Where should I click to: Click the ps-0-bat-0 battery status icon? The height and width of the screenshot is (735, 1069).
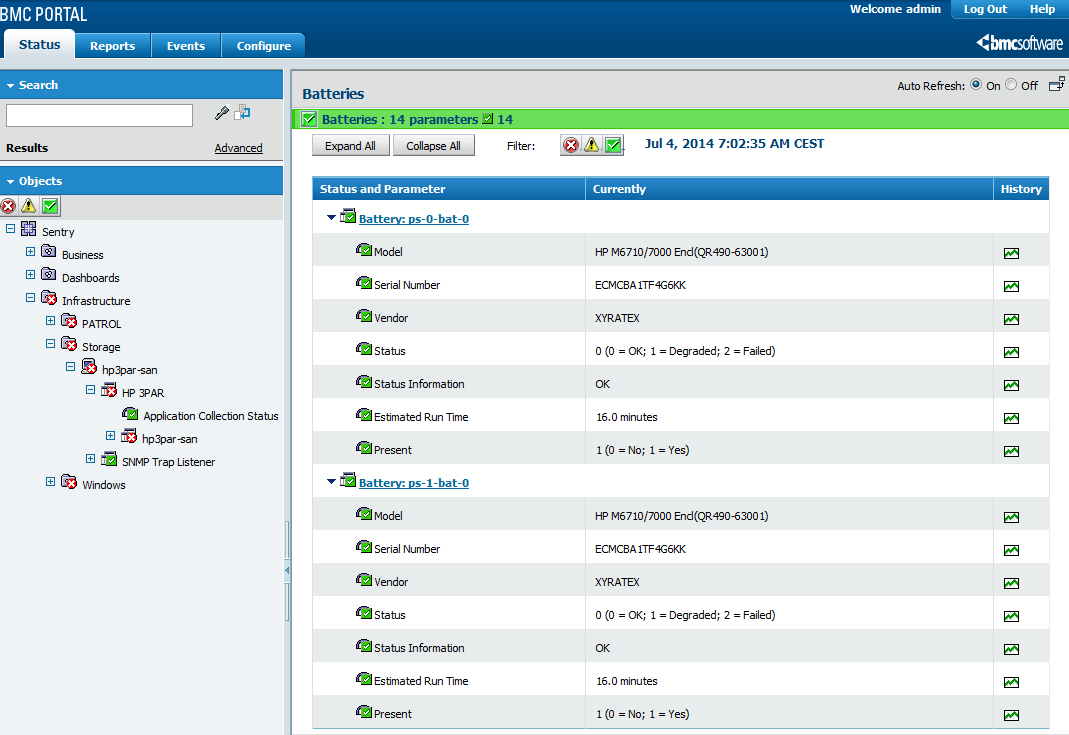click(348, 215)
